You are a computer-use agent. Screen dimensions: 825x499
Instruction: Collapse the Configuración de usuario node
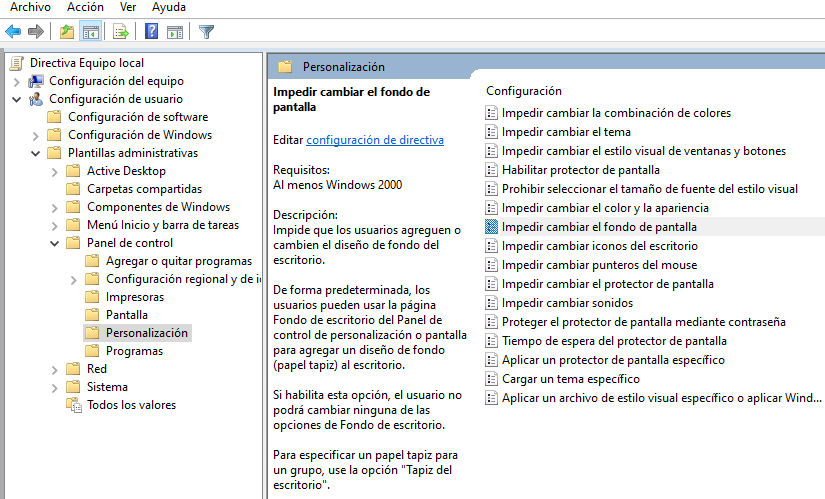click(x=16, y=99)
